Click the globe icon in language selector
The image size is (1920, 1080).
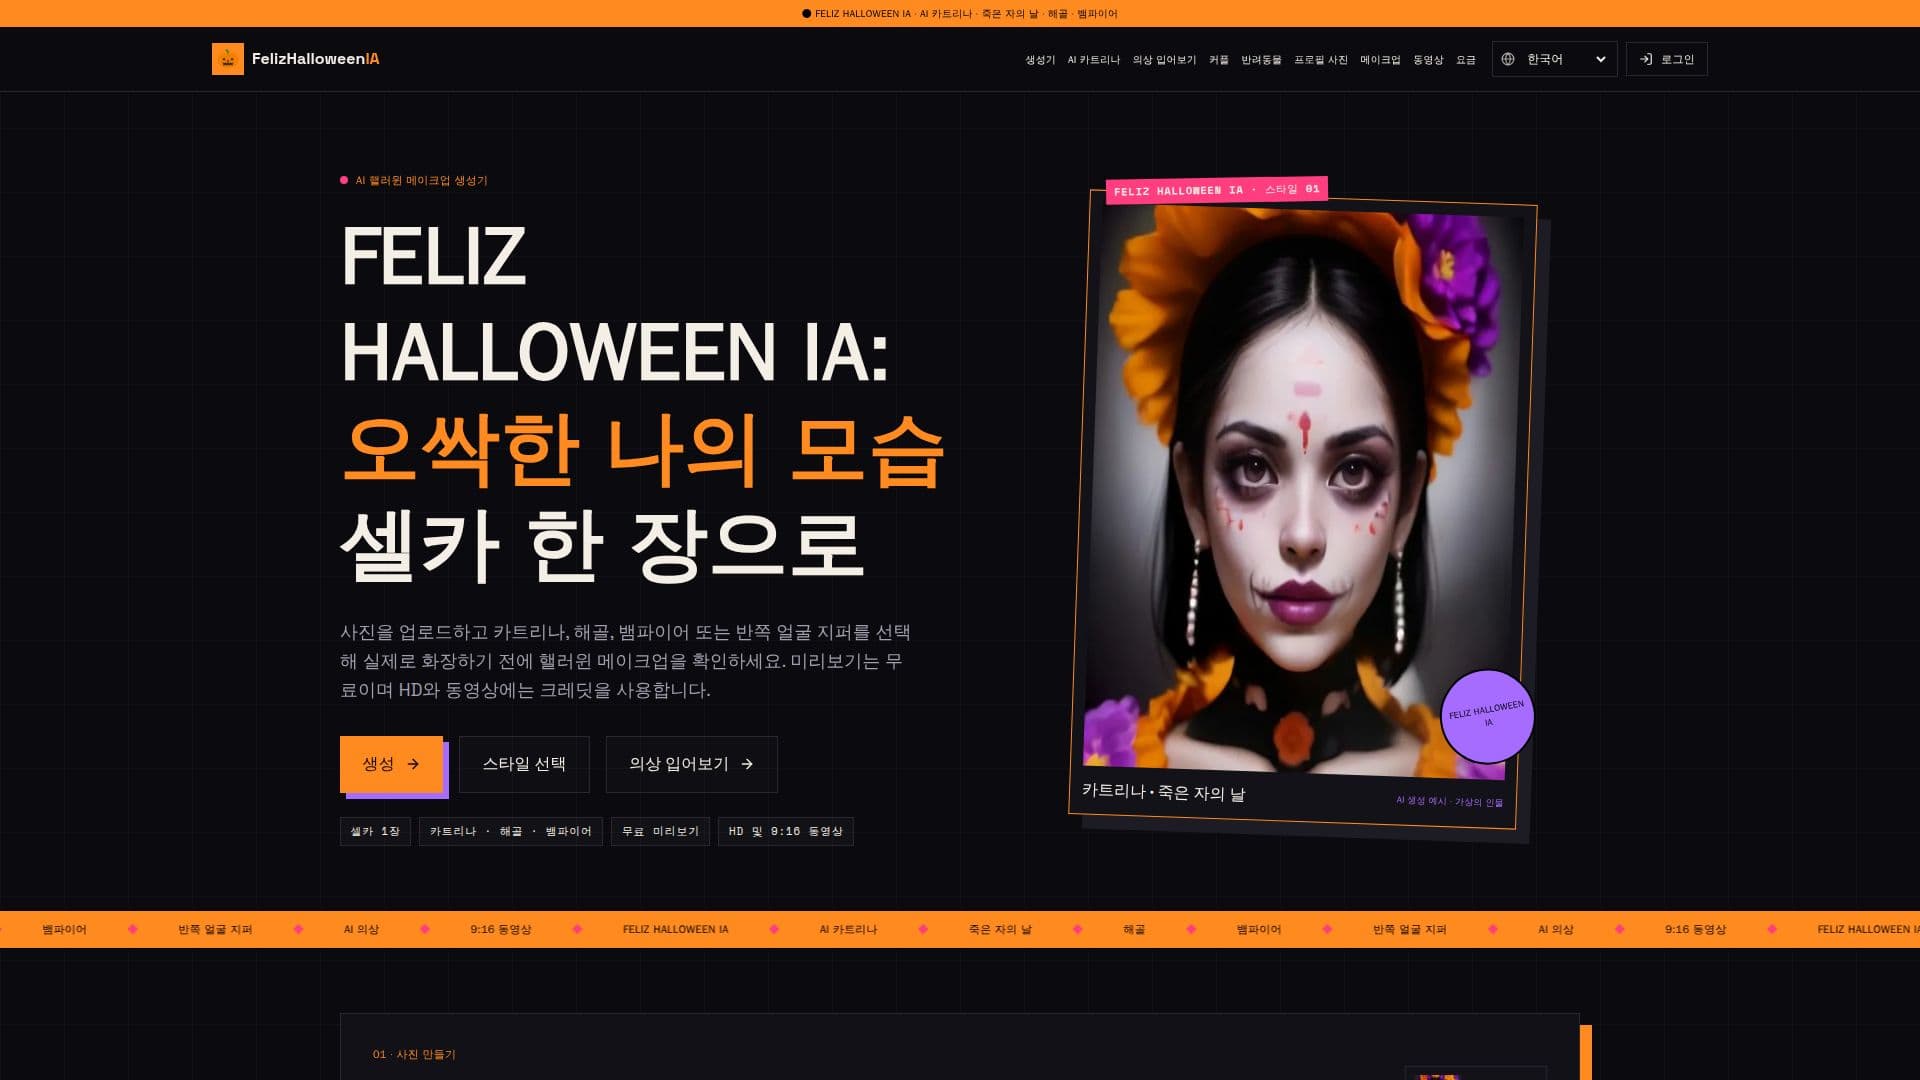[1508, 59]
